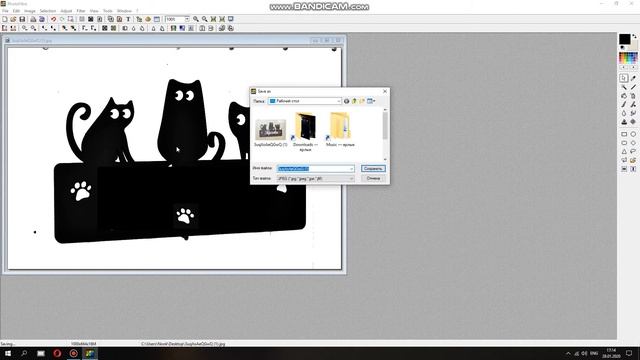
Task: Select the Line tool
Action: tap(633, 87)
